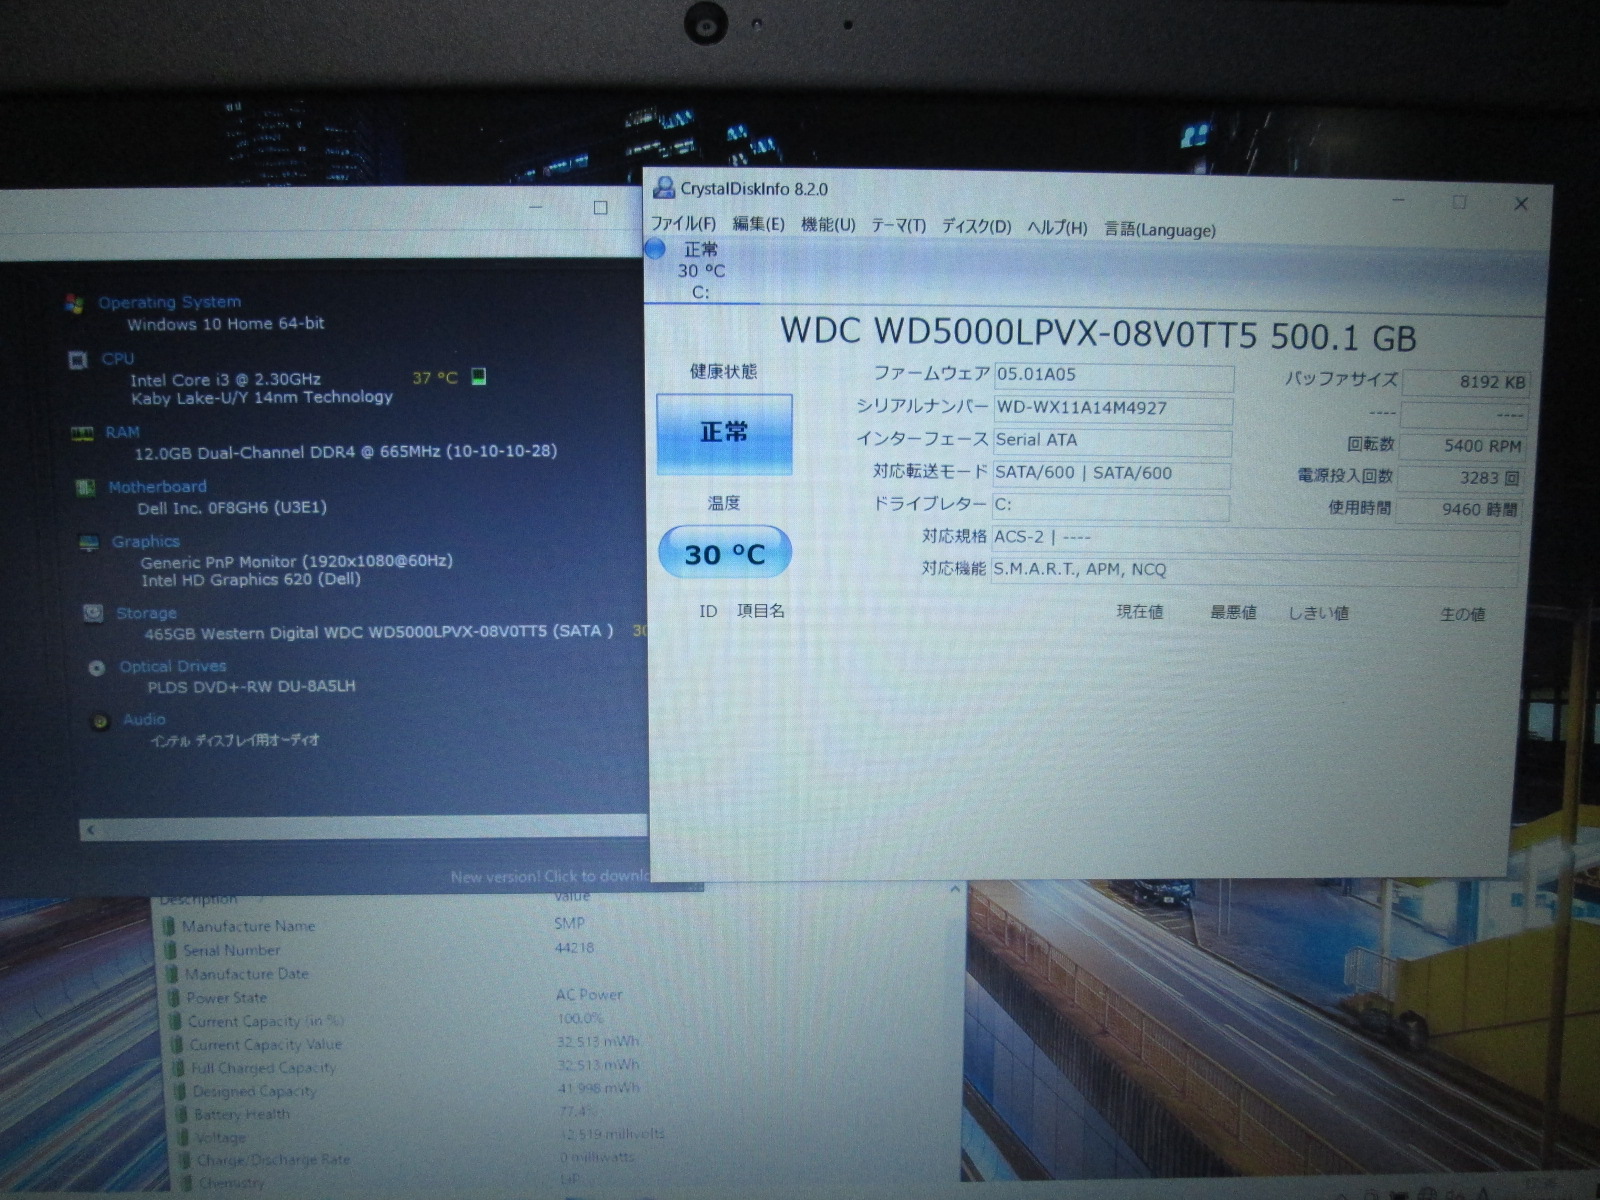Click the 正常 health status button
Viewport: 1600px width, 1200px height.
click(x=724, y=433)
